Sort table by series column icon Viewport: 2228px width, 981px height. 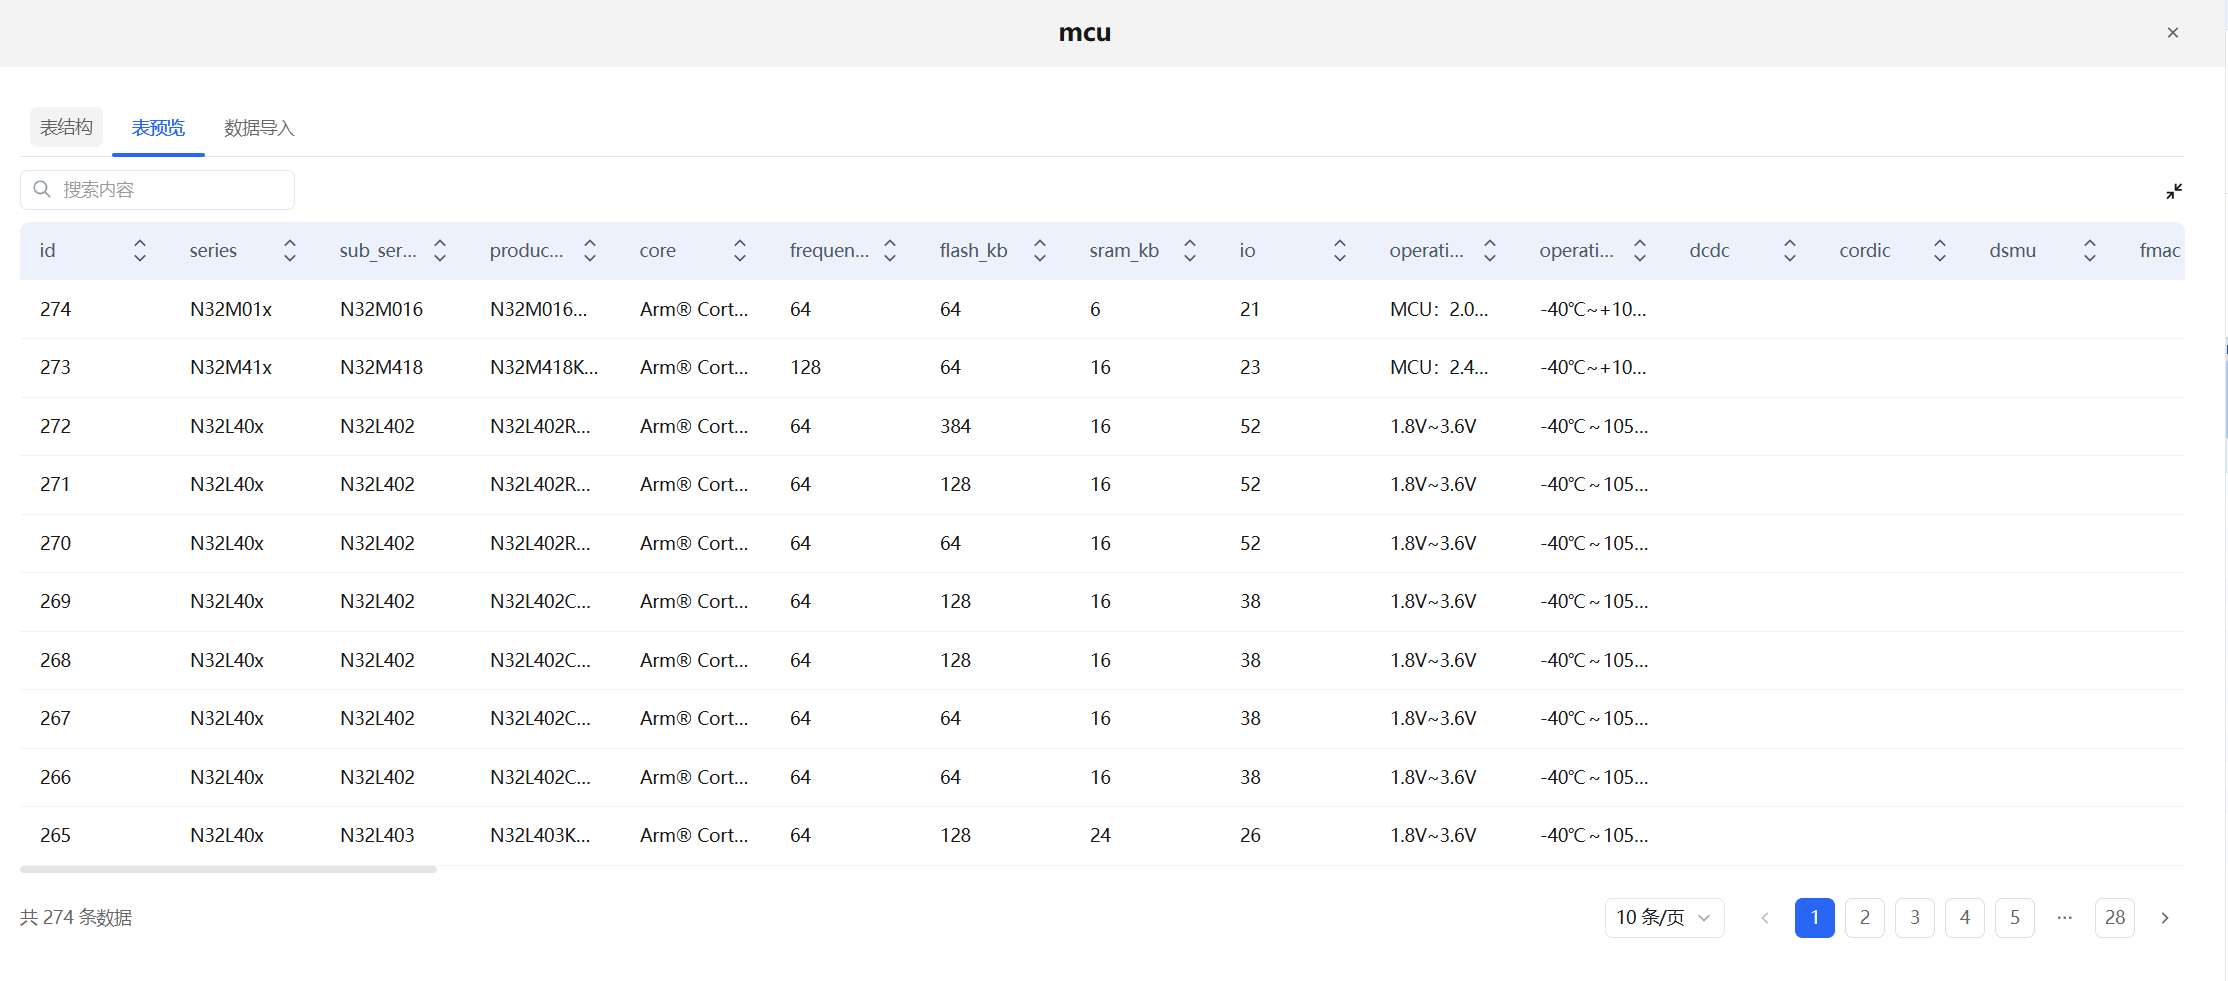290,250
